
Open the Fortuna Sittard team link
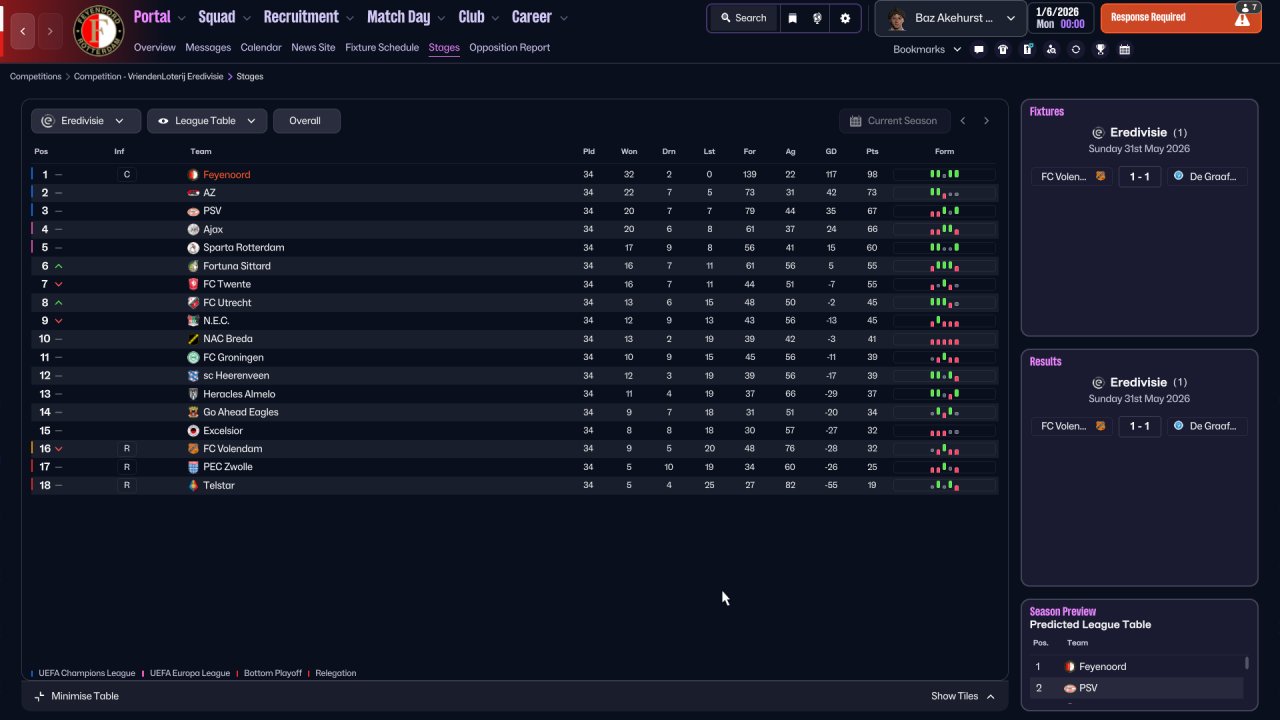(x=237, y=266)
